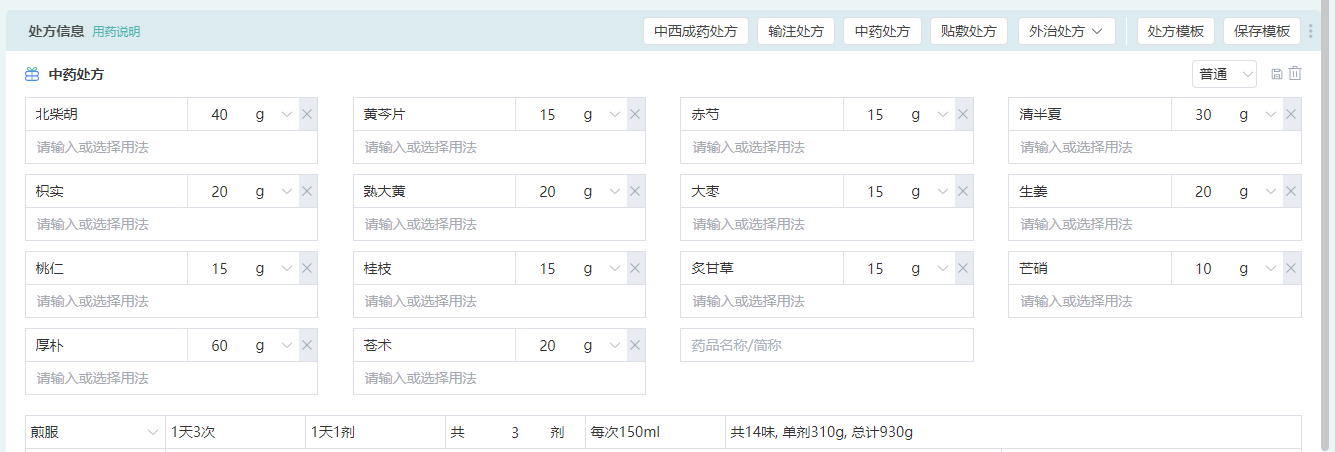Open the three-dot more options menu
1335x452 pixels.
click(1311, 31)
